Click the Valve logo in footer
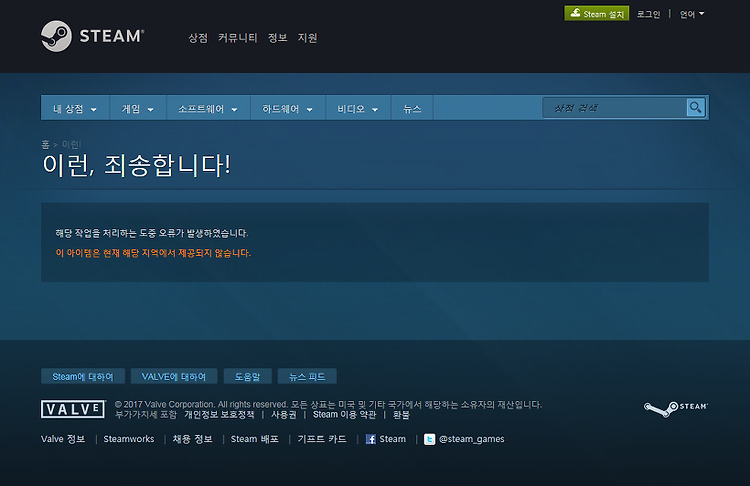750x486 pixels. point(73,409)
